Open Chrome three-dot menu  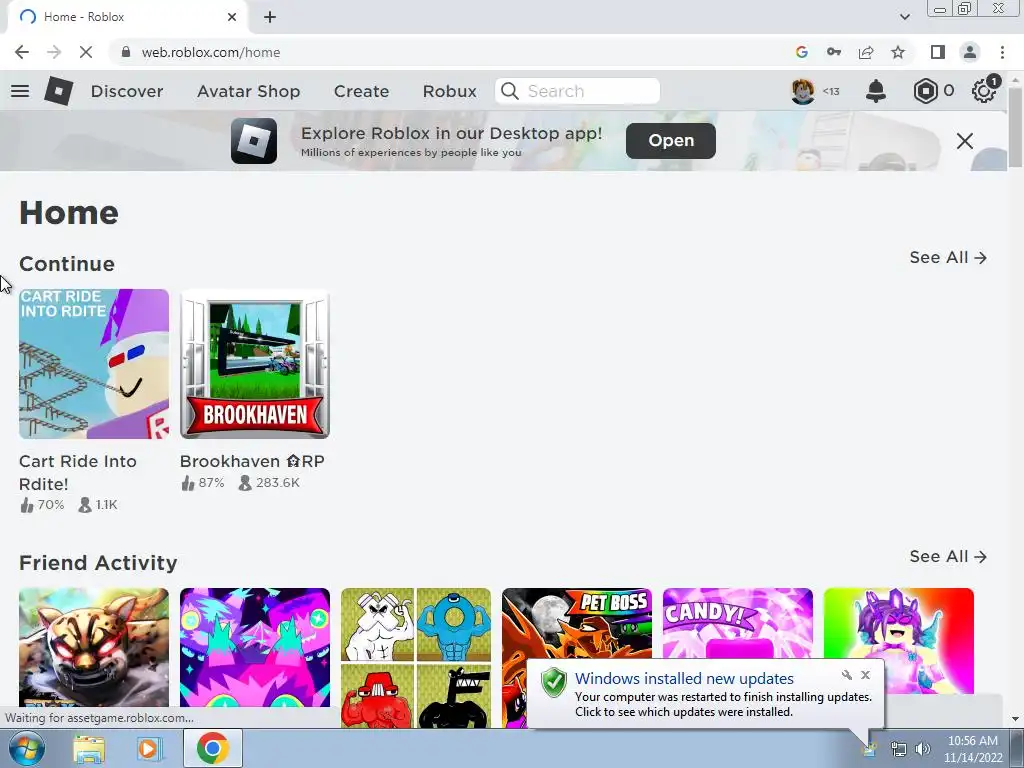click(1002, 52)
